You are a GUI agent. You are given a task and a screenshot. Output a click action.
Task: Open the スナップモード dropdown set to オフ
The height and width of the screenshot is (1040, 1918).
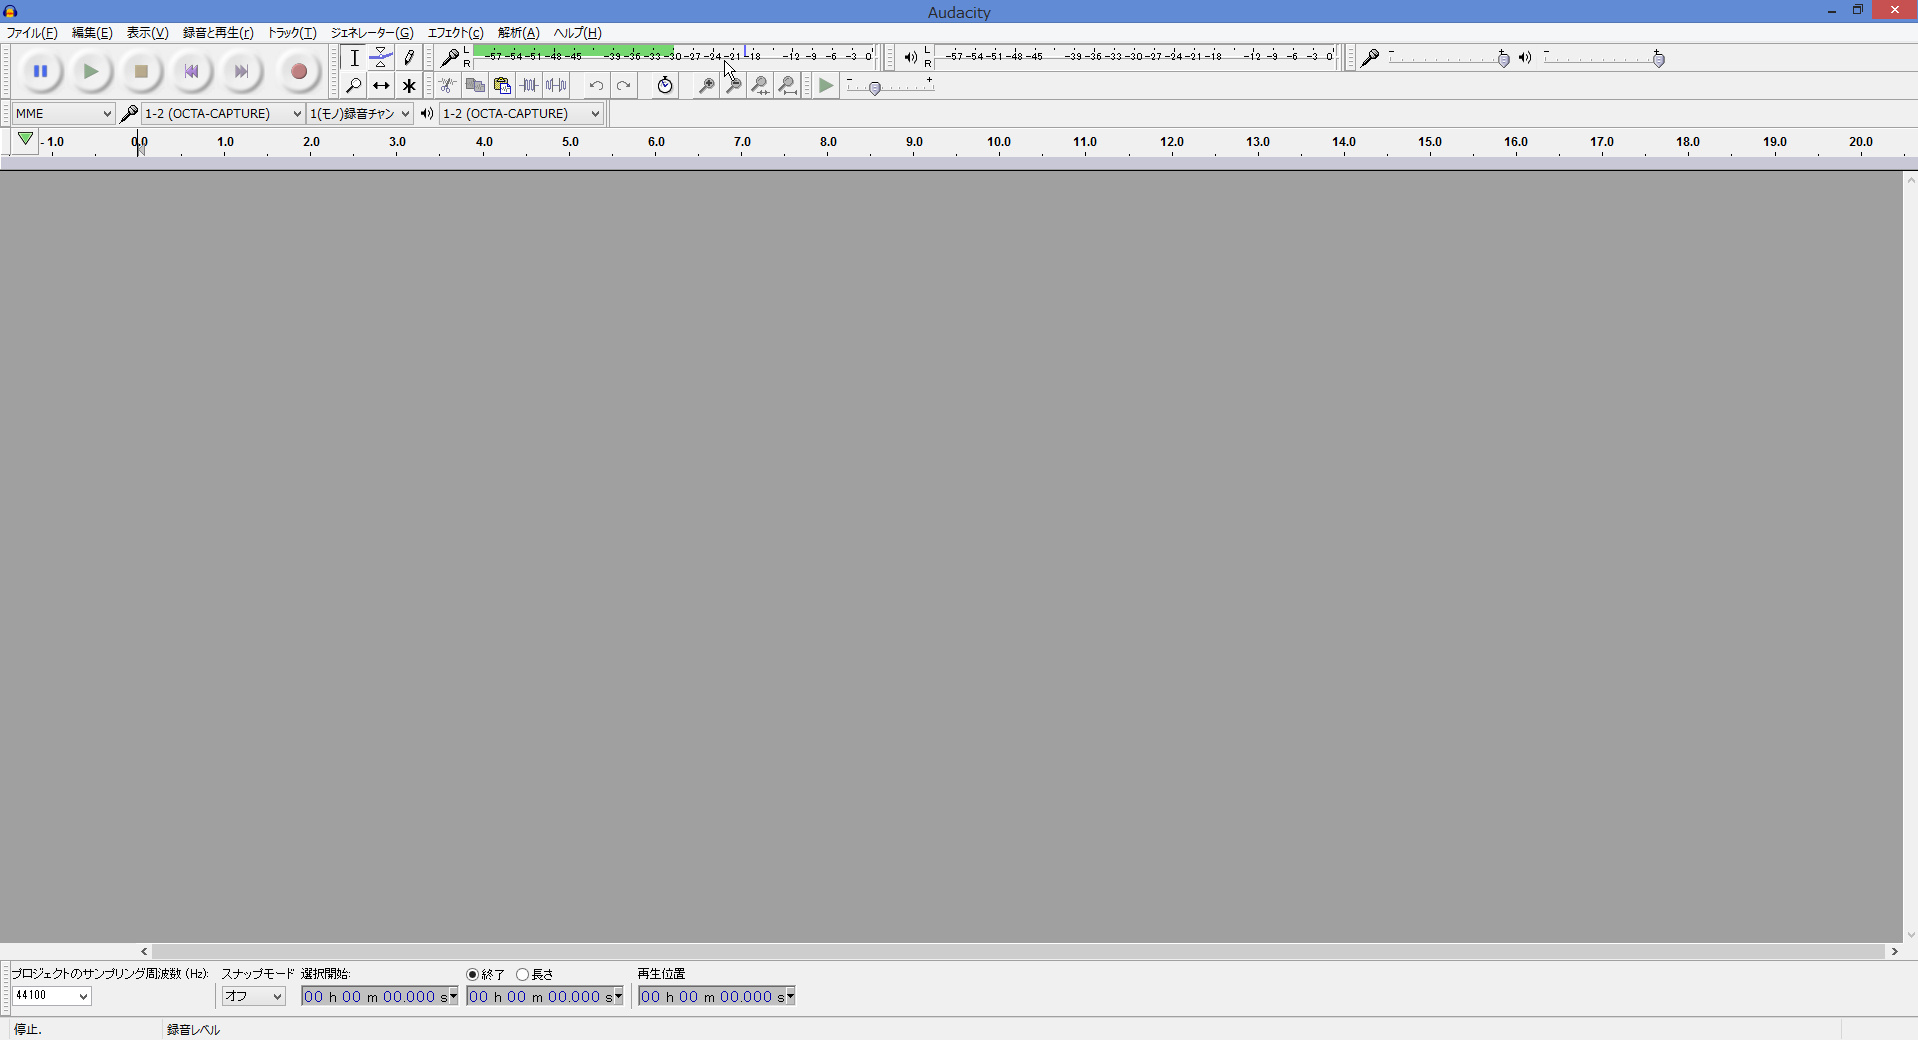click(x=253, y=996)
